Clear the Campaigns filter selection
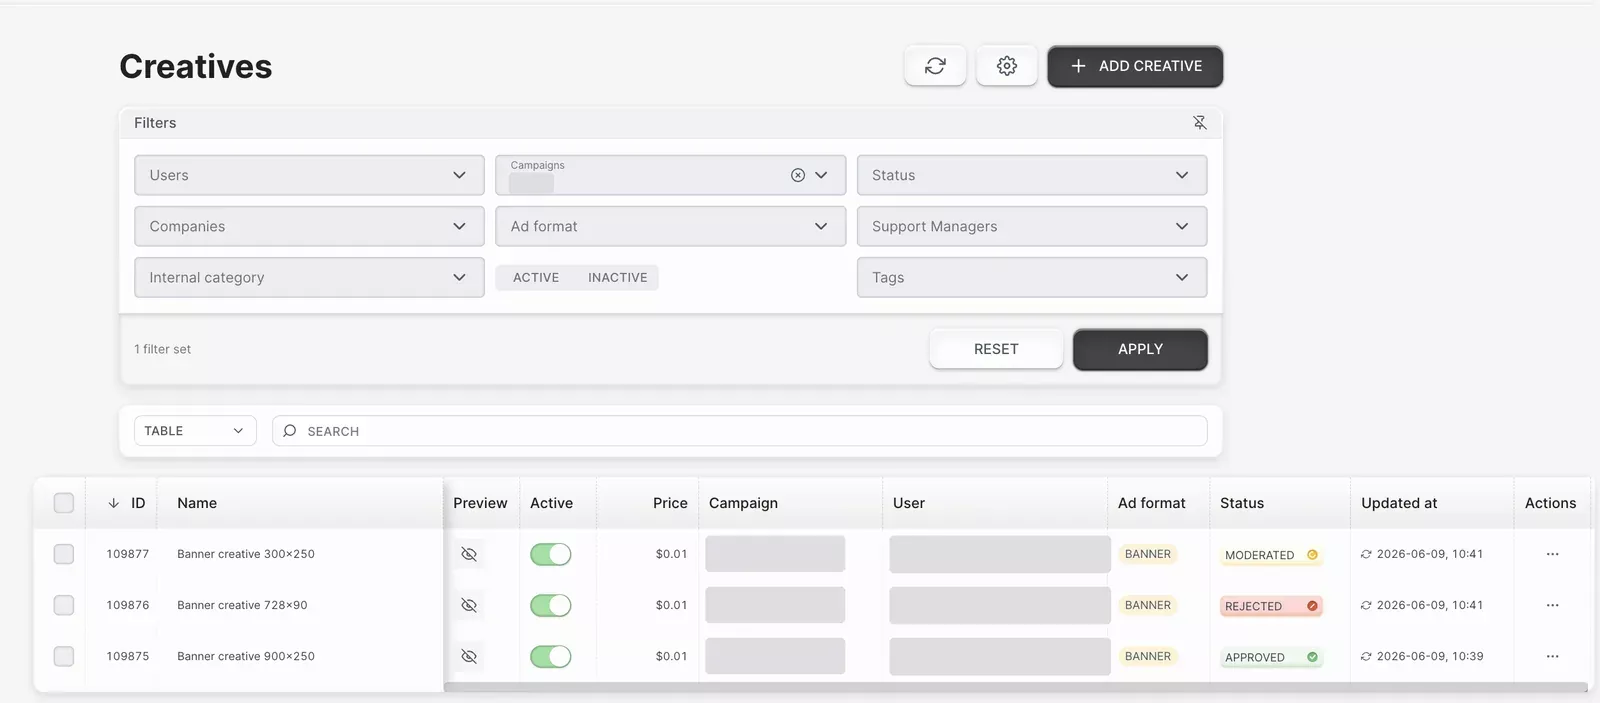This screenshot has height=703, width=1600. [798, 175]
